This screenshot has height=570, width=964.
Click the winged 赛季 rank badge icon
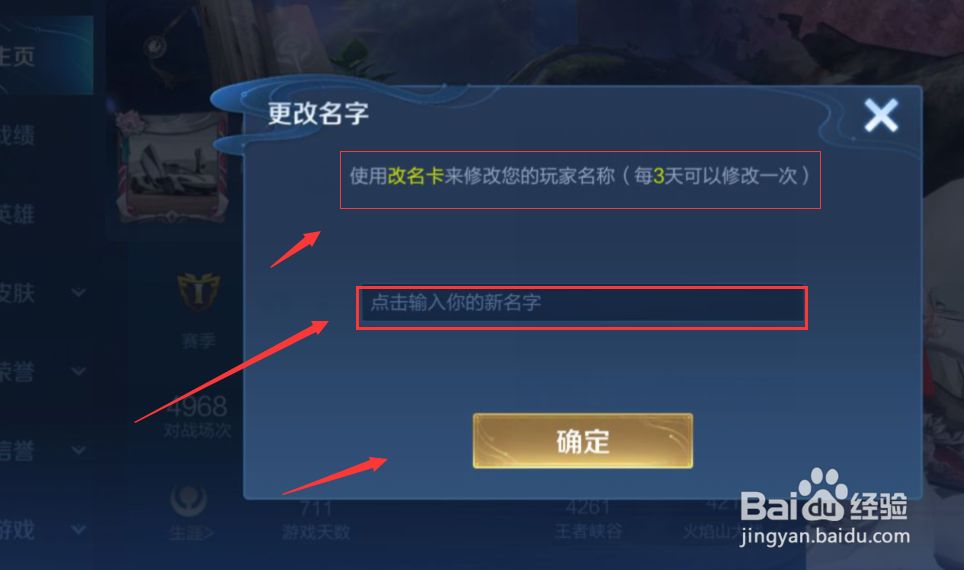(198, 292)
